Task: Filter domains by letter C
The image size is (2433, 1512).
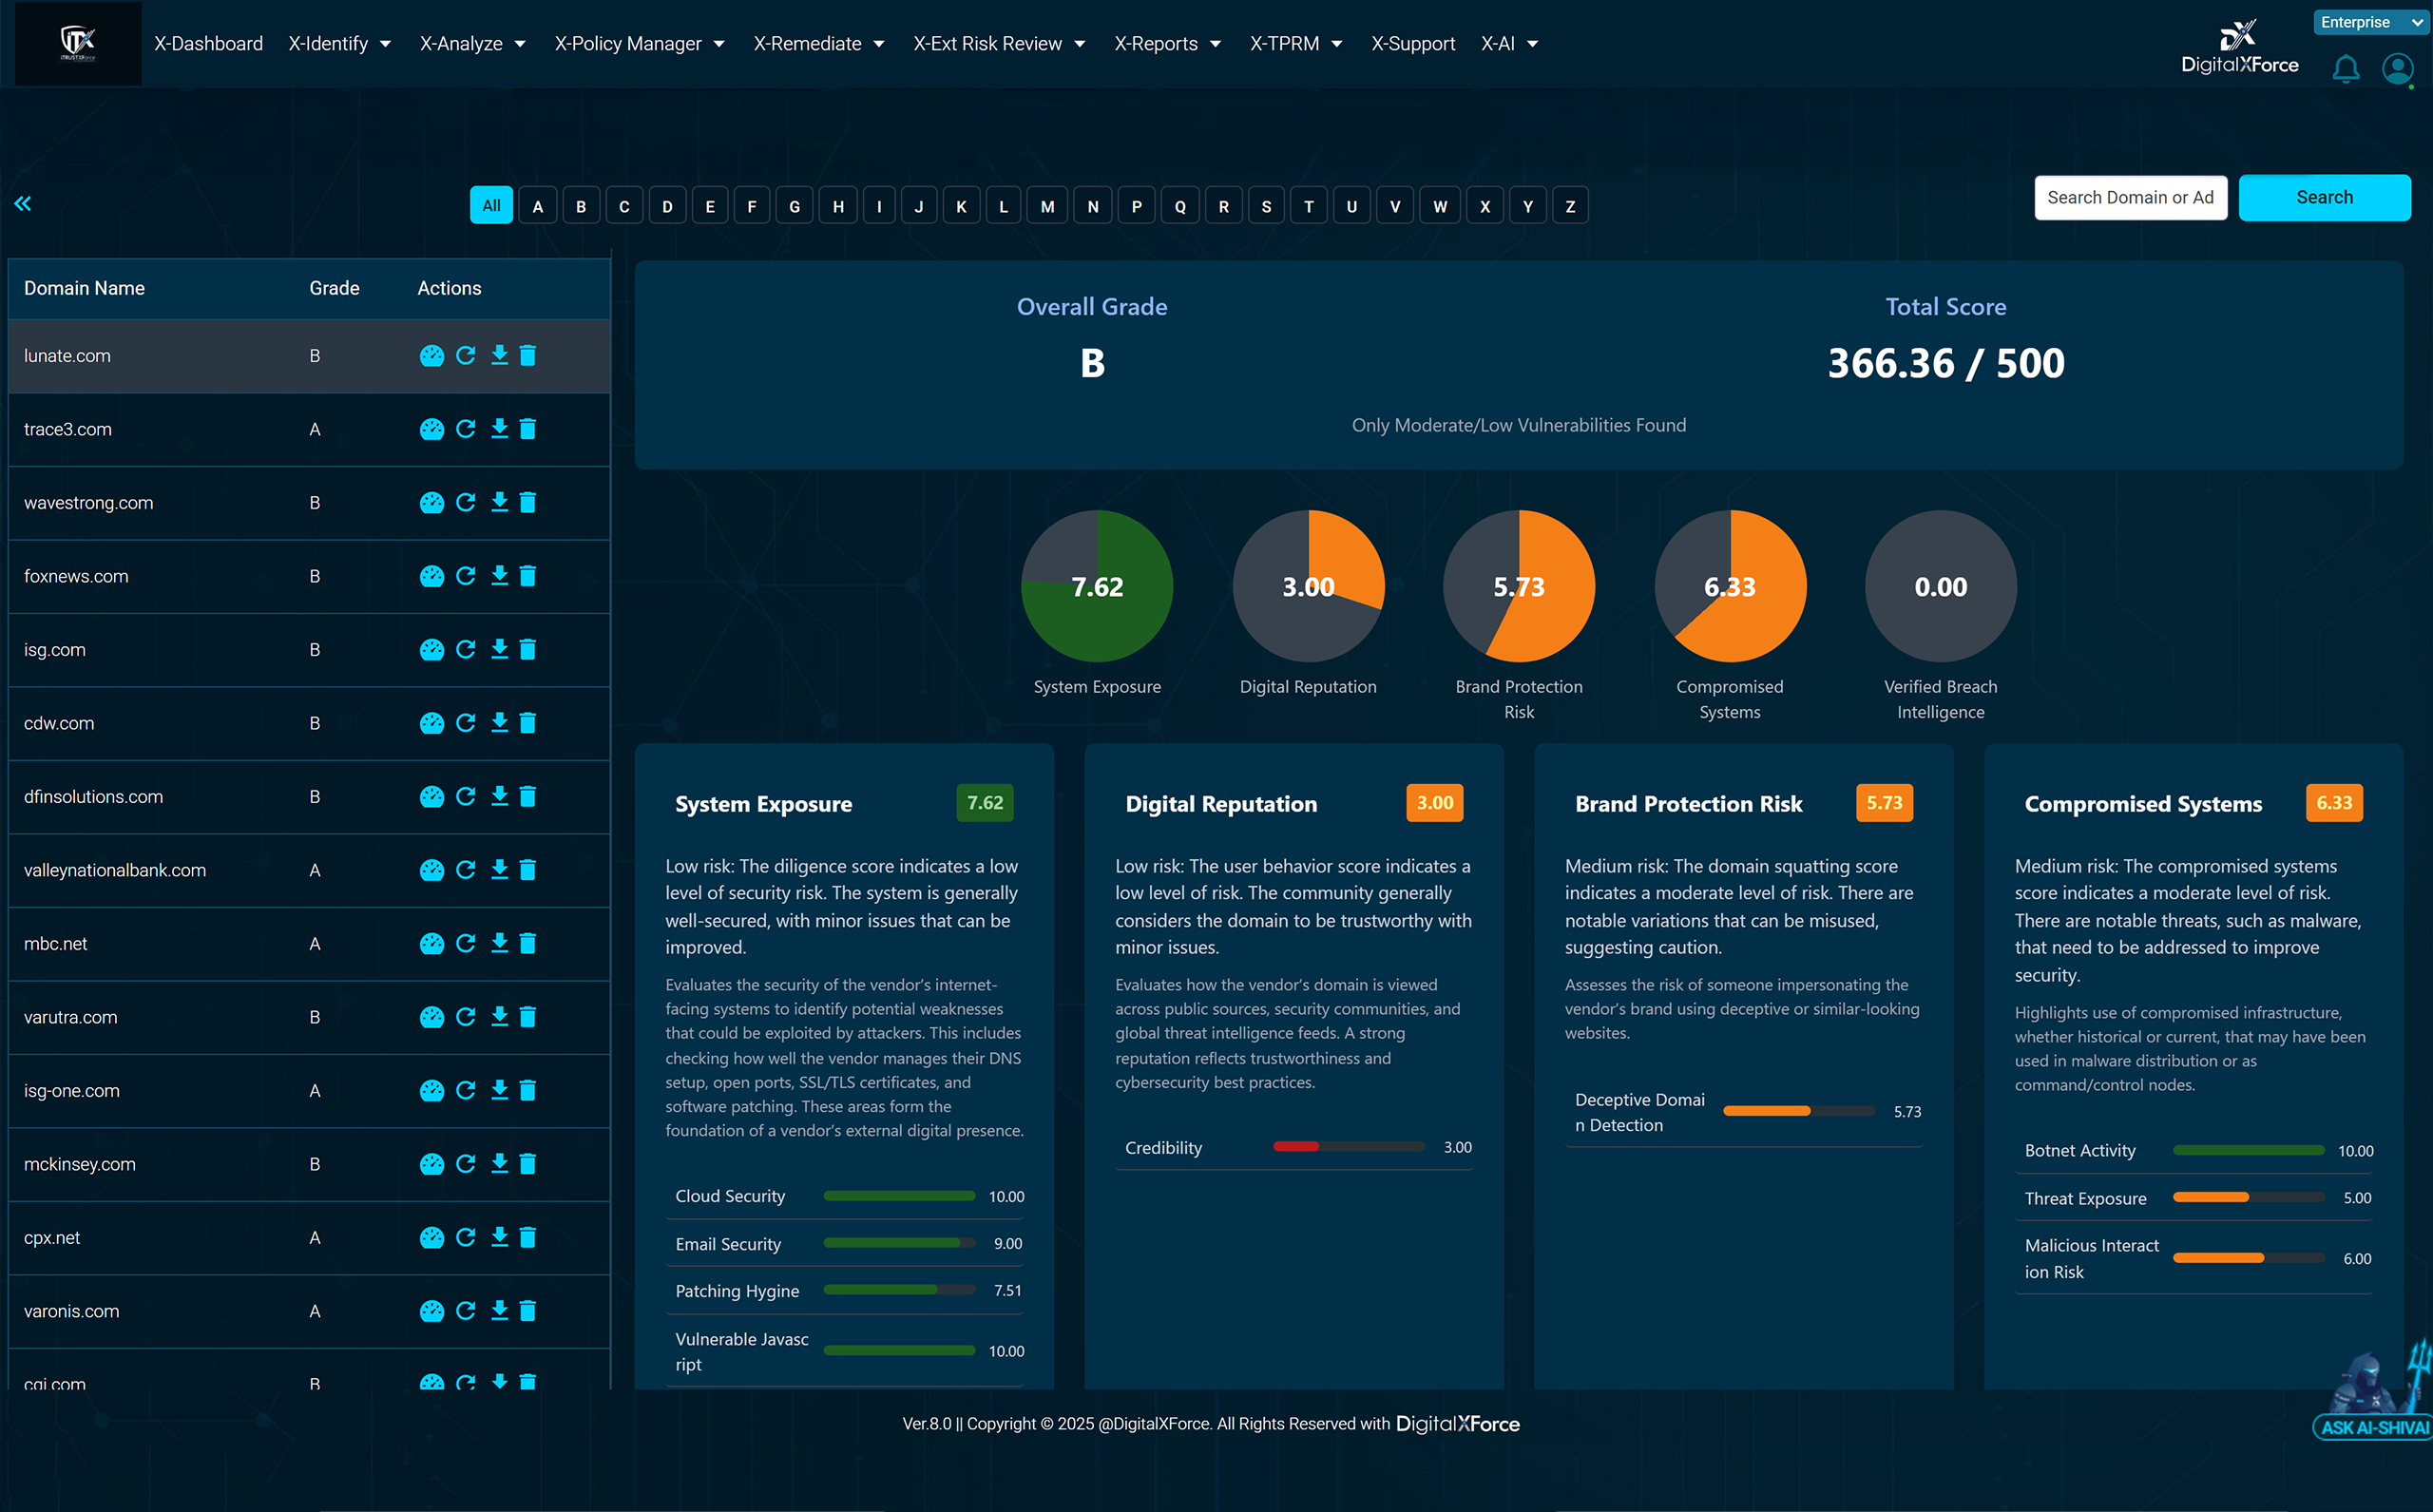Action: pos(624,205)
